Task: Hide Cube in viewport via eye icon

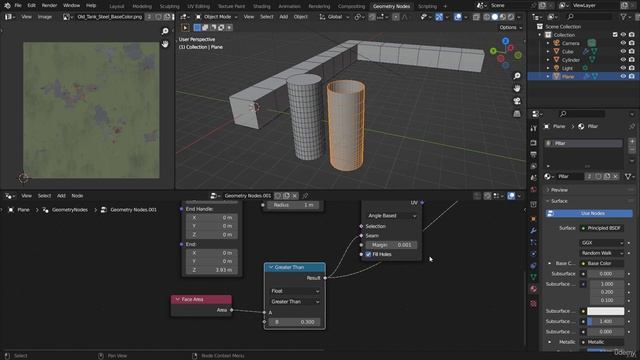Action: pos(623,51)
